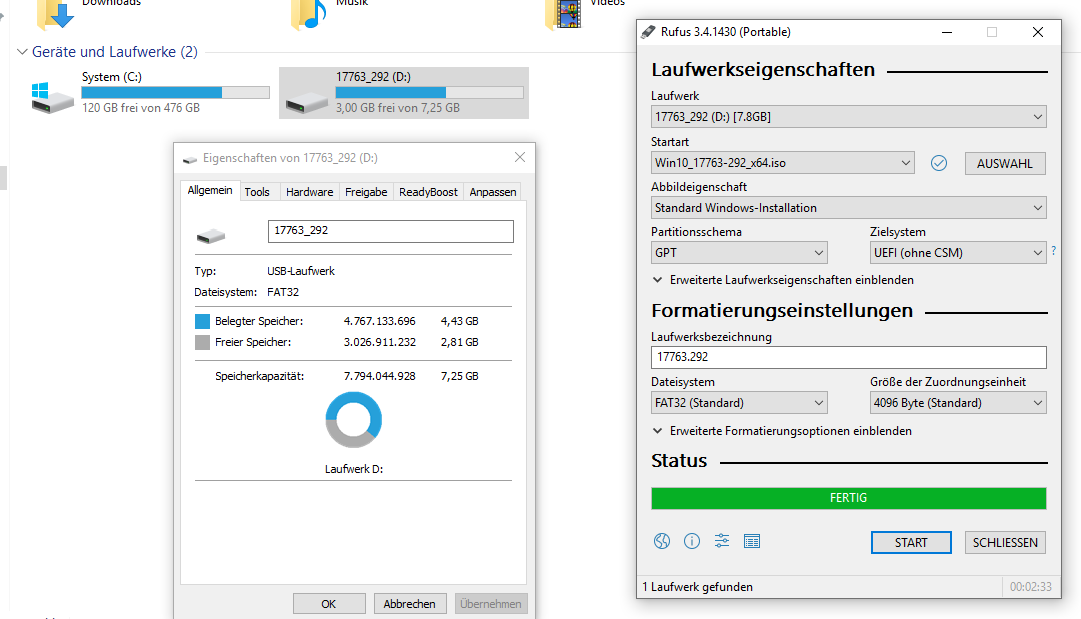The height and width of the screenshot is (619, 1081).
Task: Click the Videos folder icon
Action: click(x=563, y=14)
